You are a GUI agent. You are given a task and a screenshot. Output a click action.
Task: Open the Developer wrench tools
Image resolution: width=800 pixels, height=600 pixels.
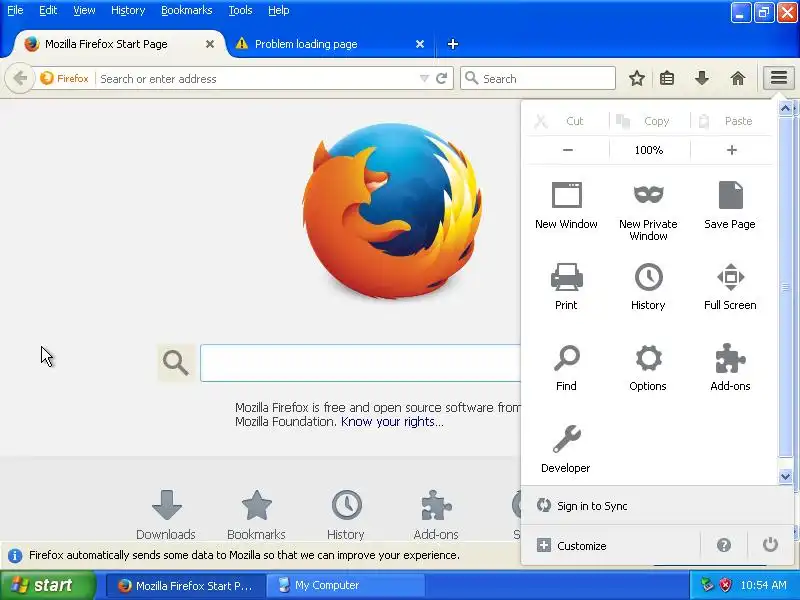[x=566, y=449]
